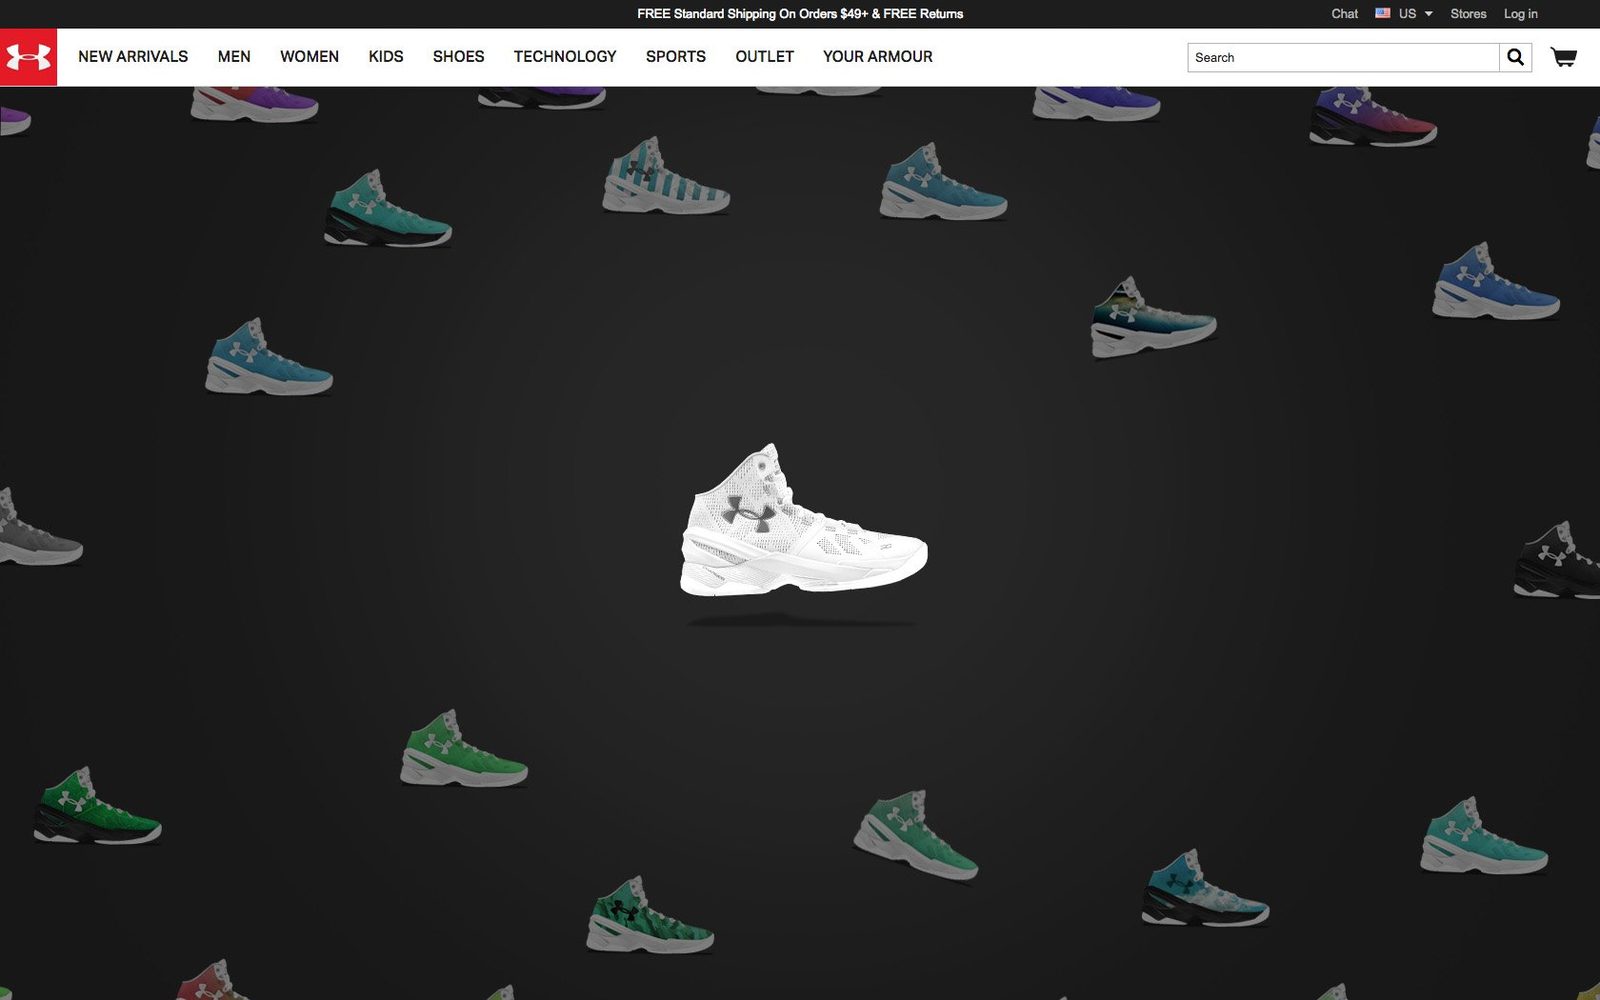Click the Log in link
This screenshot has width=1600, height=1000.
click(1521, 14)
